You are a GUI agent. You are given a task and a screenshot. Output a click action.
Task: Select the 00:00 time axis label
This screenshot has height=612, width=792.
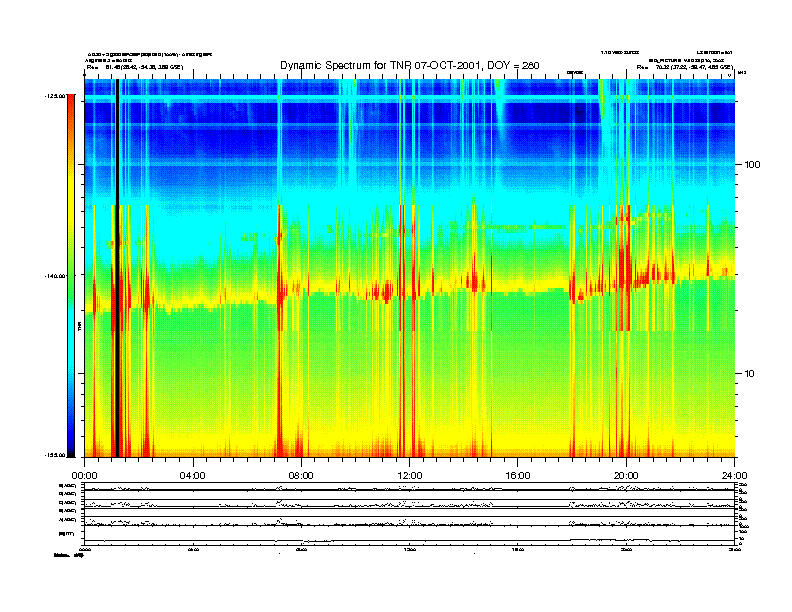point(84,476)
